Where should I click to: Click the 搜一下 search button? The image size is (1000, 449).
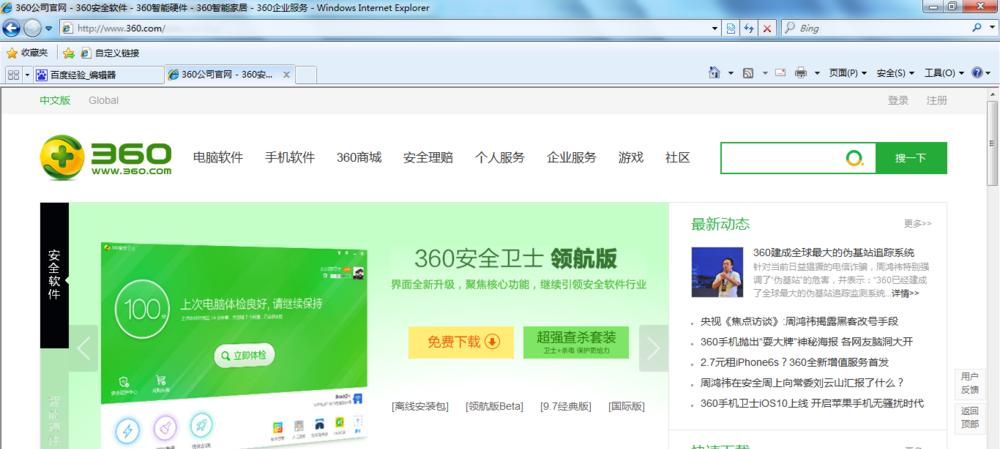pyautogui.click(x=911, y=158)
